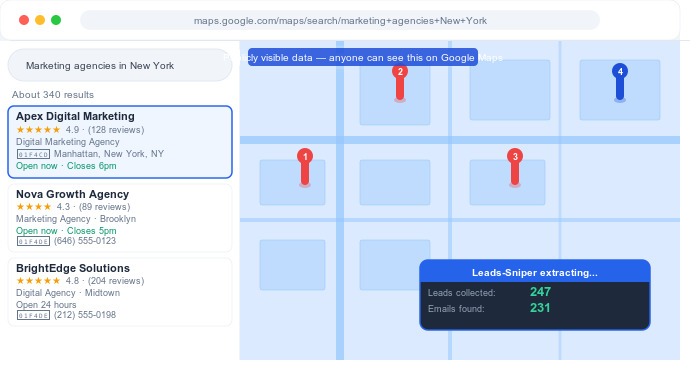The image size is (700, 370).
Task: View the (204 reviews) link
Action: click(116, 281)
